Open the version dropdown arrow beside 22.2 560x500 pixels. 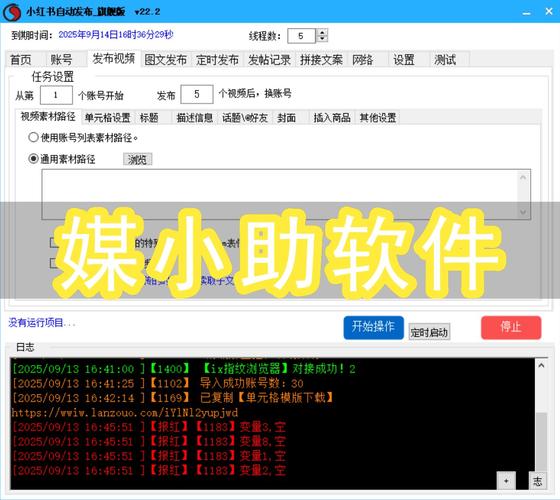pos(137,12)
